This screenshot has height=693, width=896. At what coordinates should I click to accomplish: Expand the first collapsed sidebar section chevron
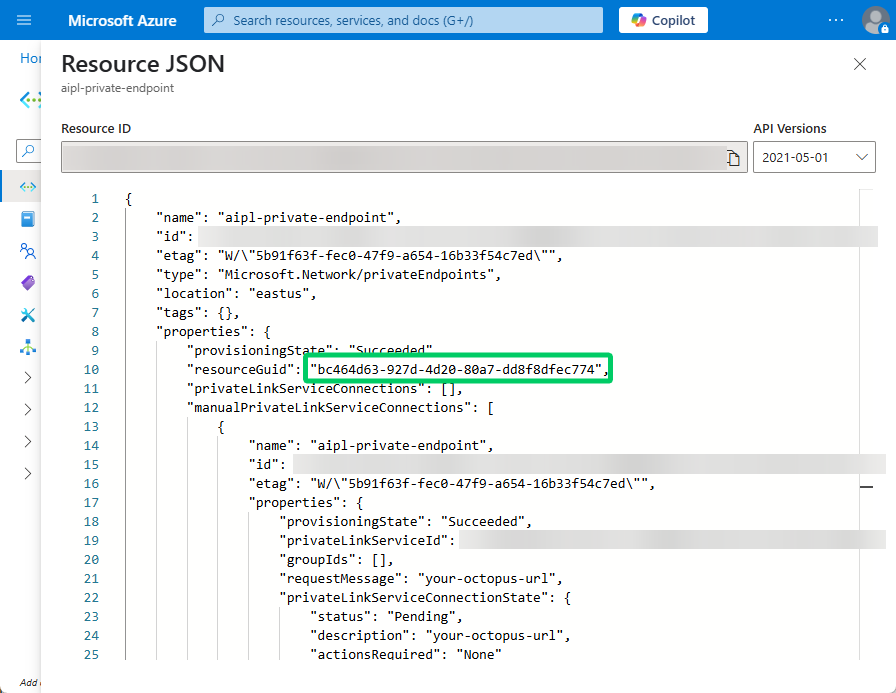(27, 378)
